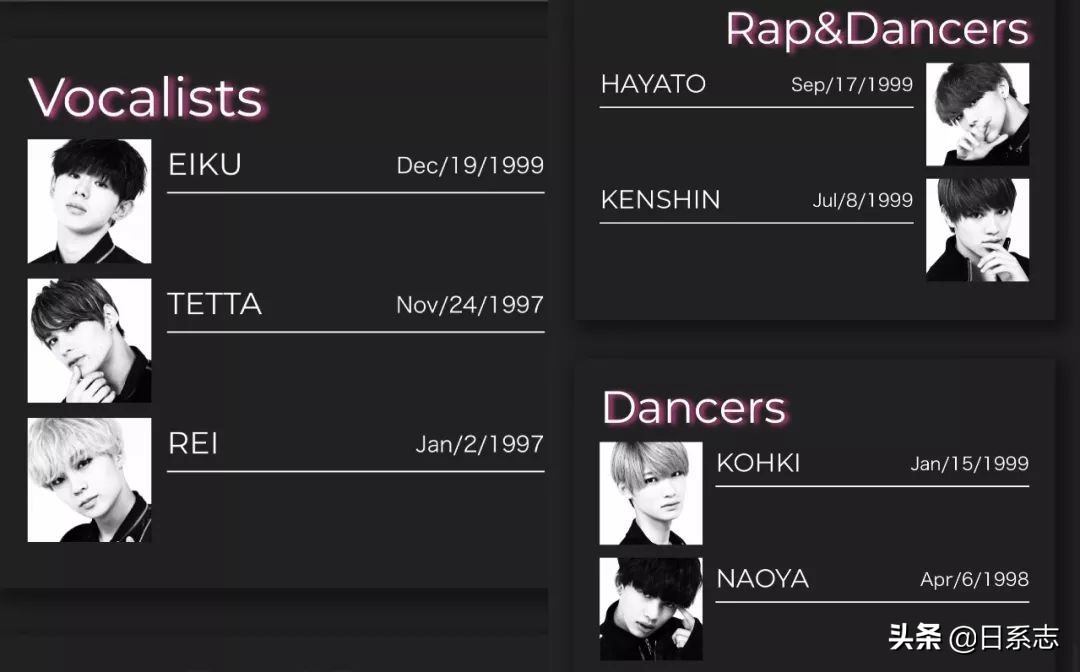Click the EIKU name label
The image size is (1080, 672).
tap(205, 165)
